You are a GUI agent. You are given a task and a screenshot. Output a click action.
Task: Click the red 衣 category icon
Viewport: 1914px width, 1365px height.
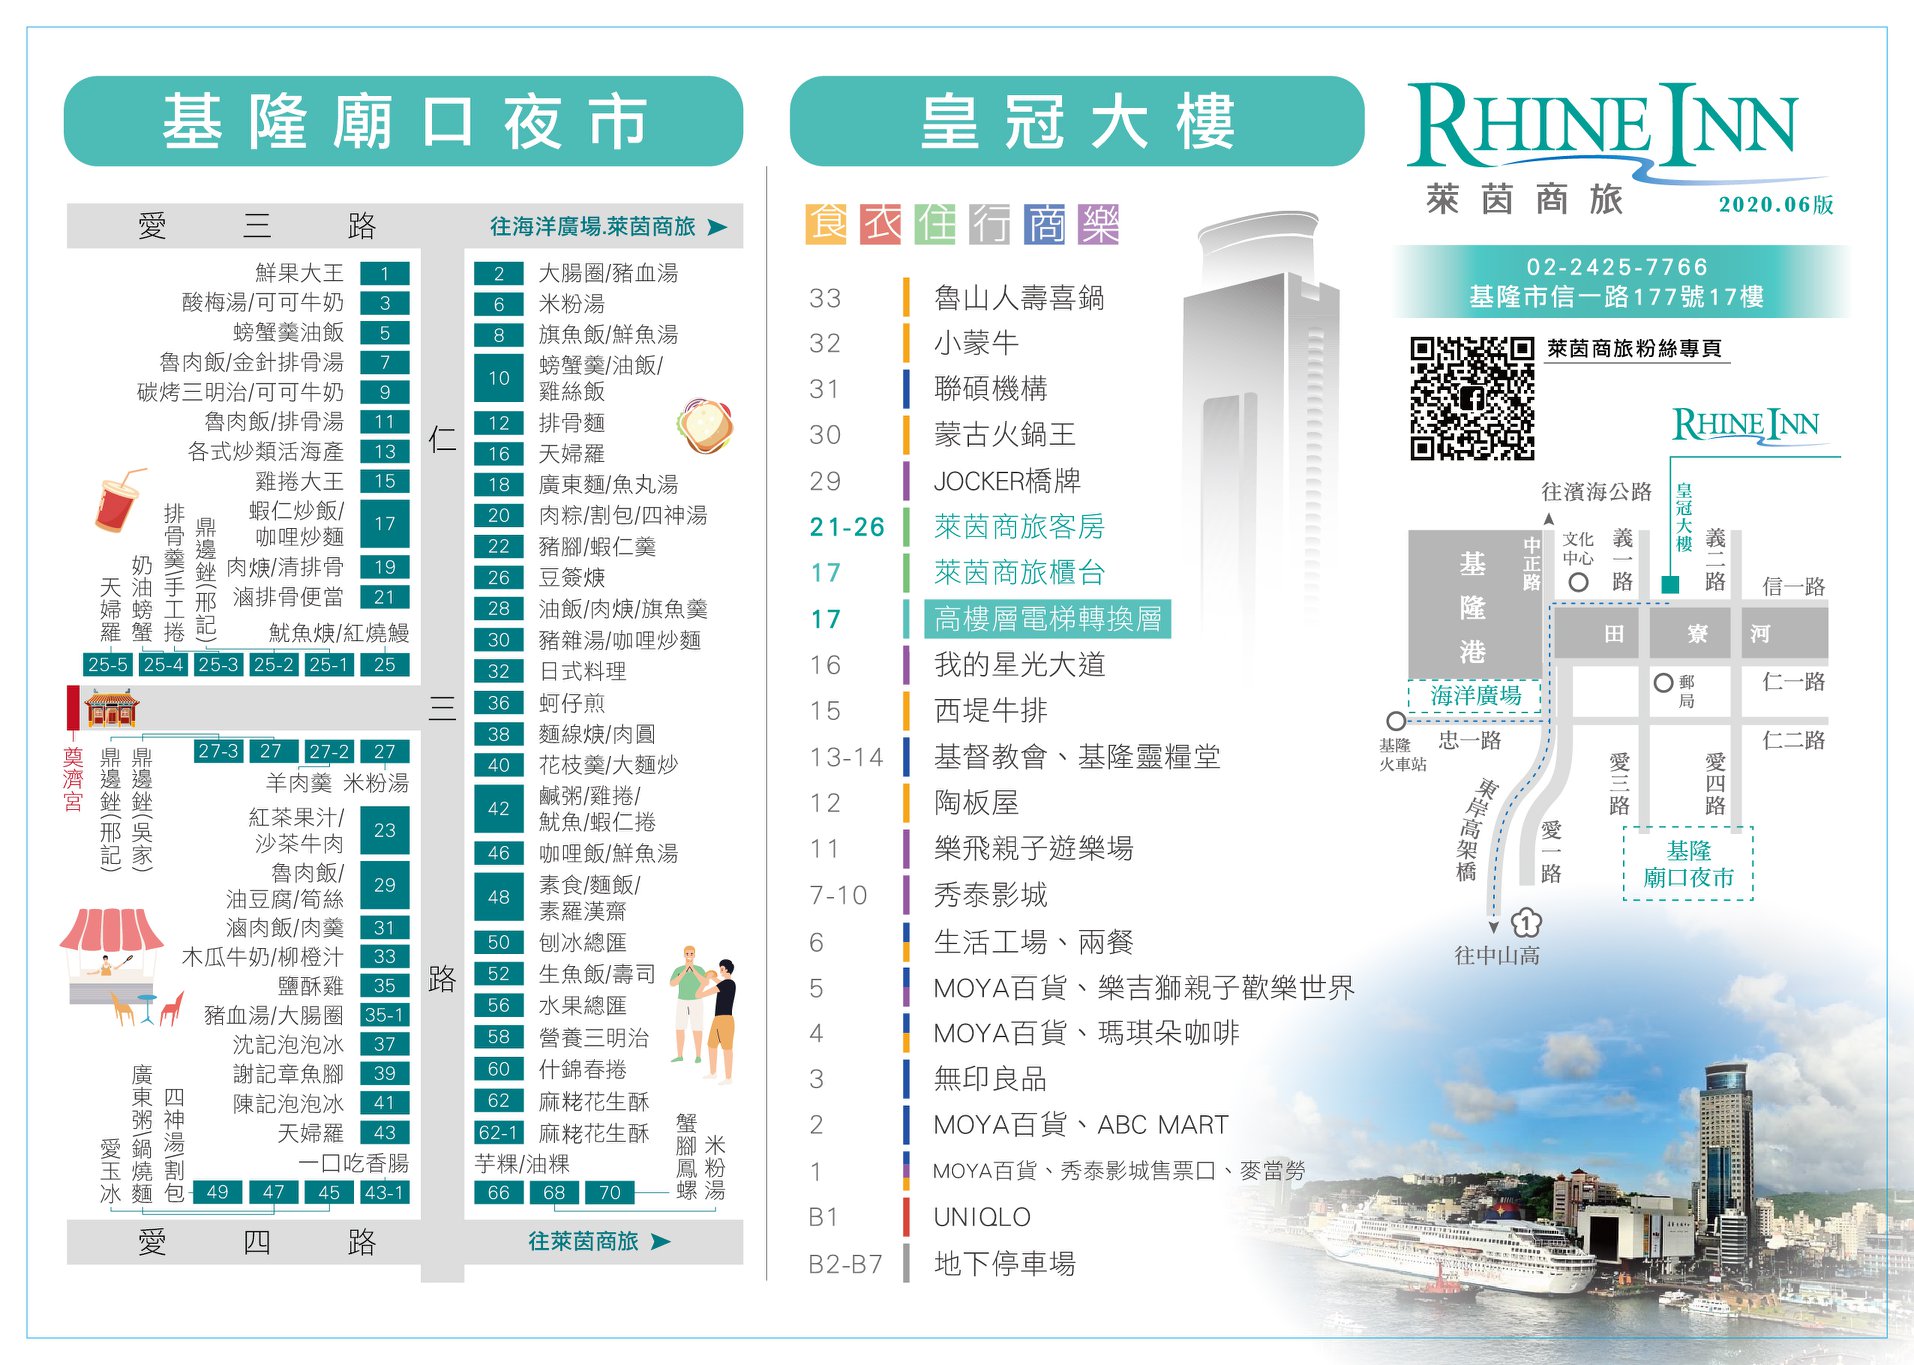coord(881,224)
